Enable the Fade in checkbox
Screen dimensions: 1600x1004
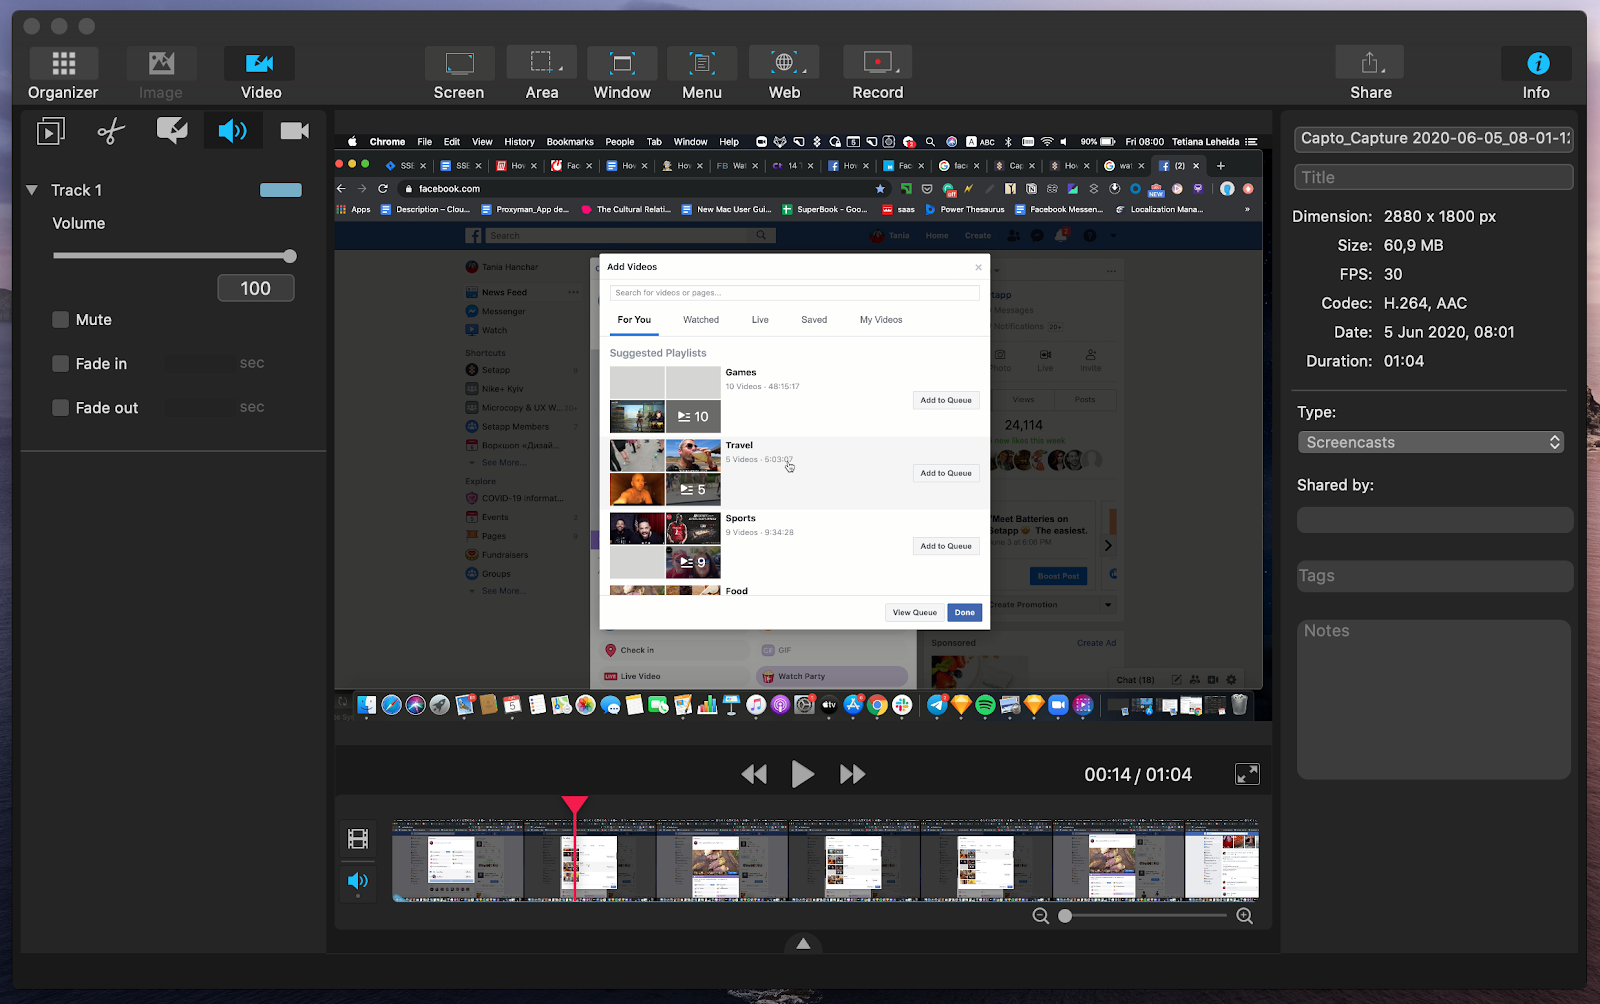tap(61, 364)
